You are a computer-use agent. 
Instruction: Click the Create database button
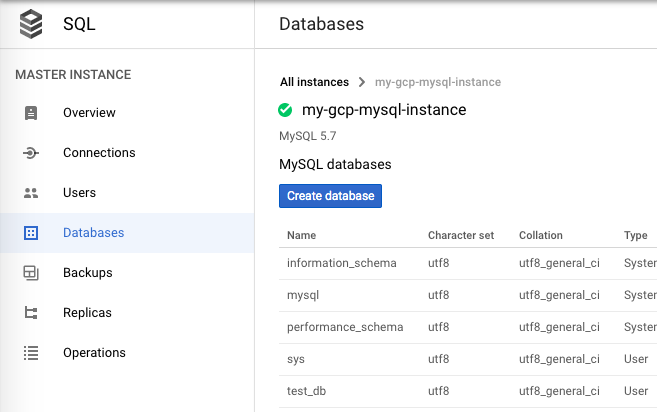point(330,196)
